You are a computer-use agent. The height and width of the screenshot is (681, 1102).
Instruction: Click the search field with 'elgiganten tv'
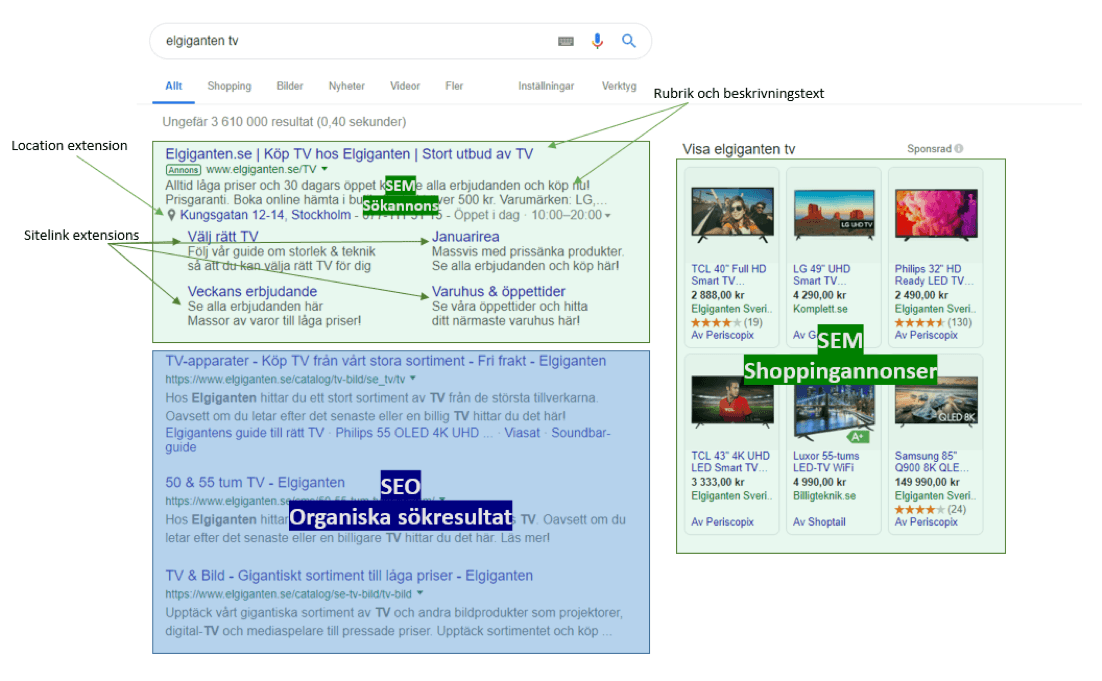click(x=401, y=41)
